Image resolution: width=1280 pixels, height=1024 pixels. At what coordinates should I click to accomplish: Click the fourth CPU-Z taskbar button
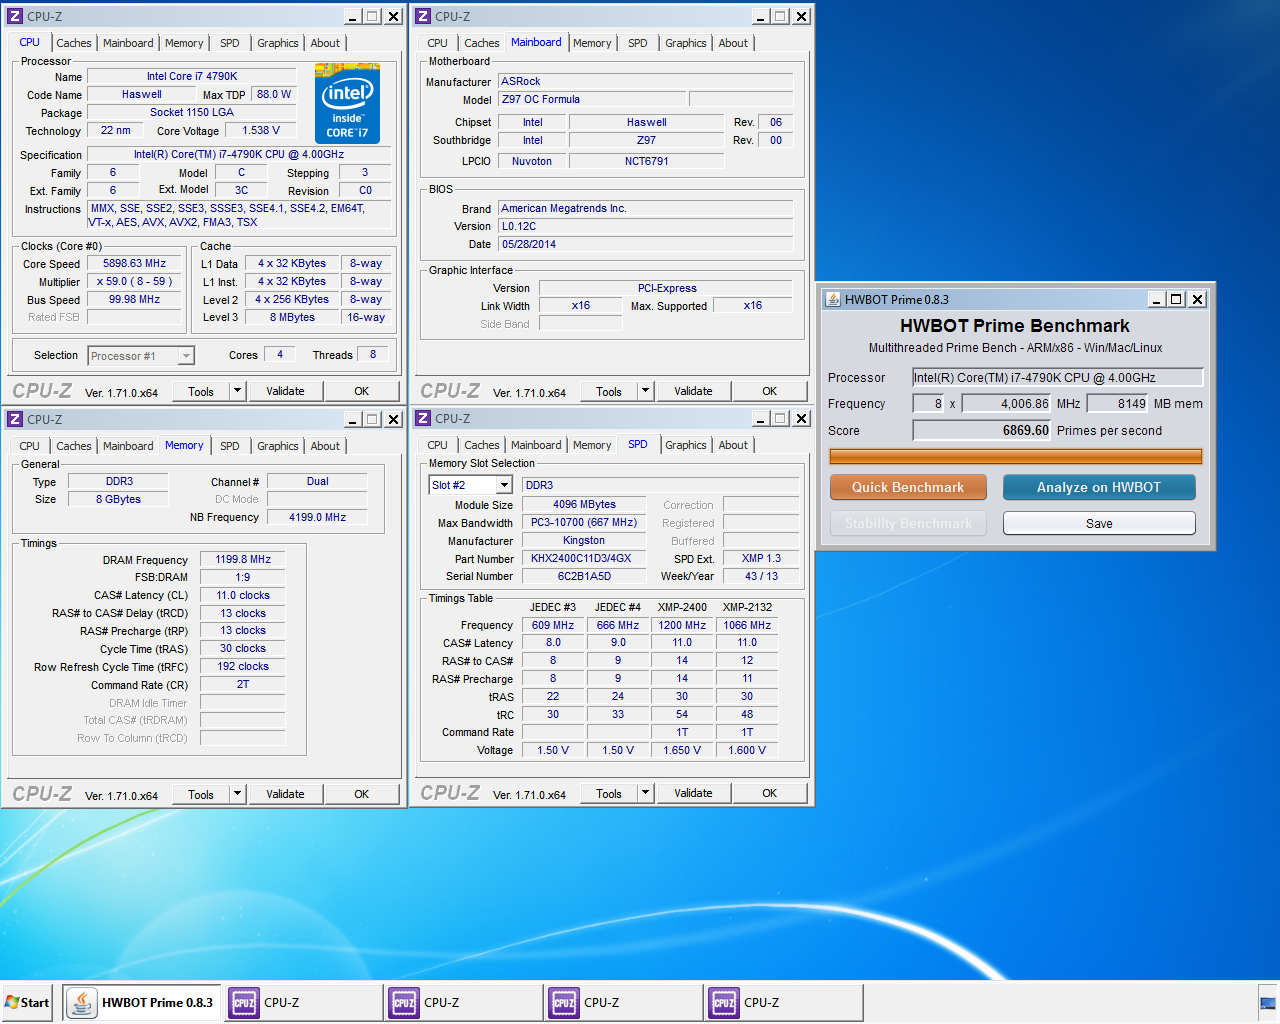(783, 1002)
